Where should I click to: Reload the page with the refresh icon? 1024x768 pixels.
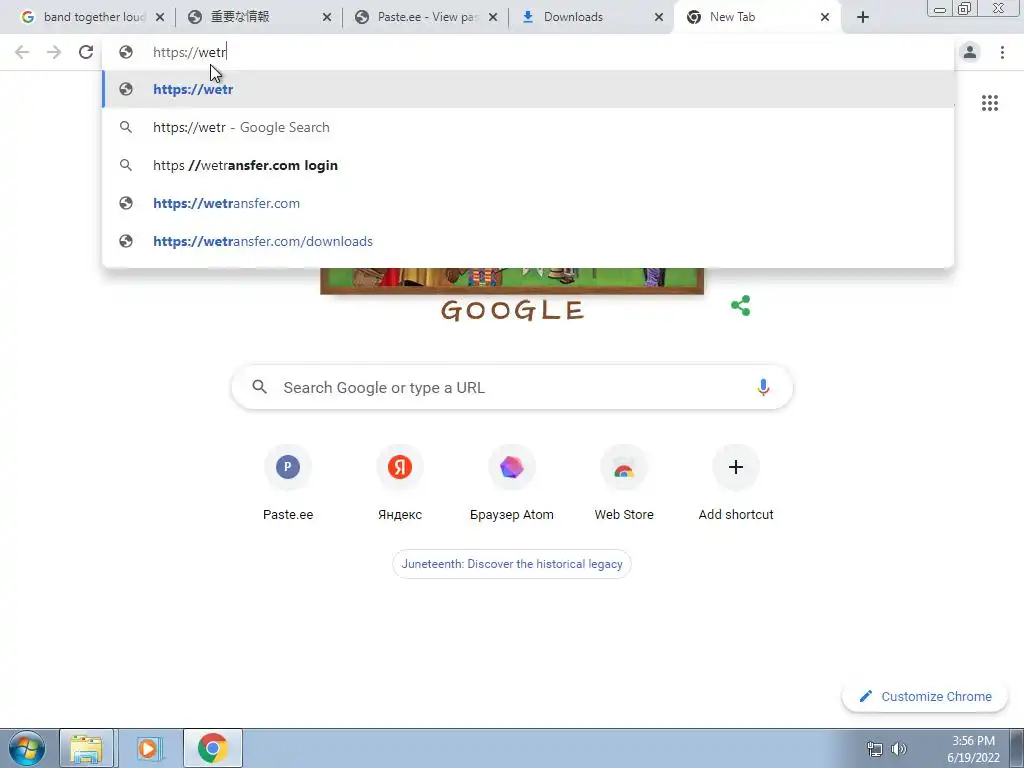click(x=86, y=52)
